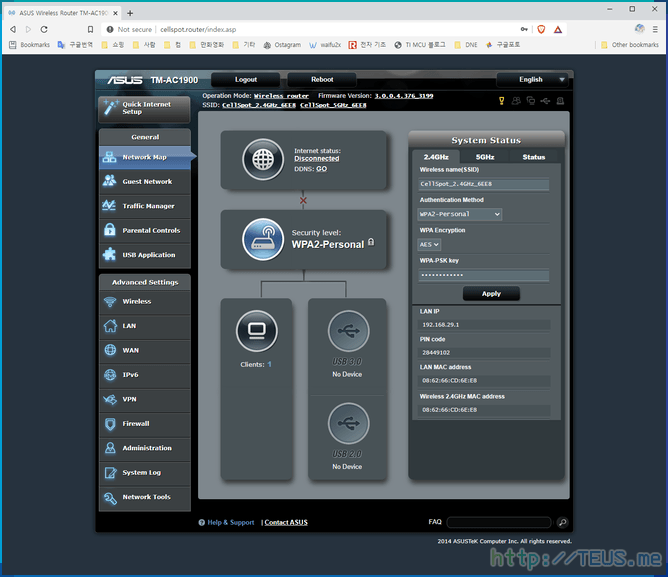Click the router security level icon
This screenshot has width=668, height=577.
click(x=263, y=239)
